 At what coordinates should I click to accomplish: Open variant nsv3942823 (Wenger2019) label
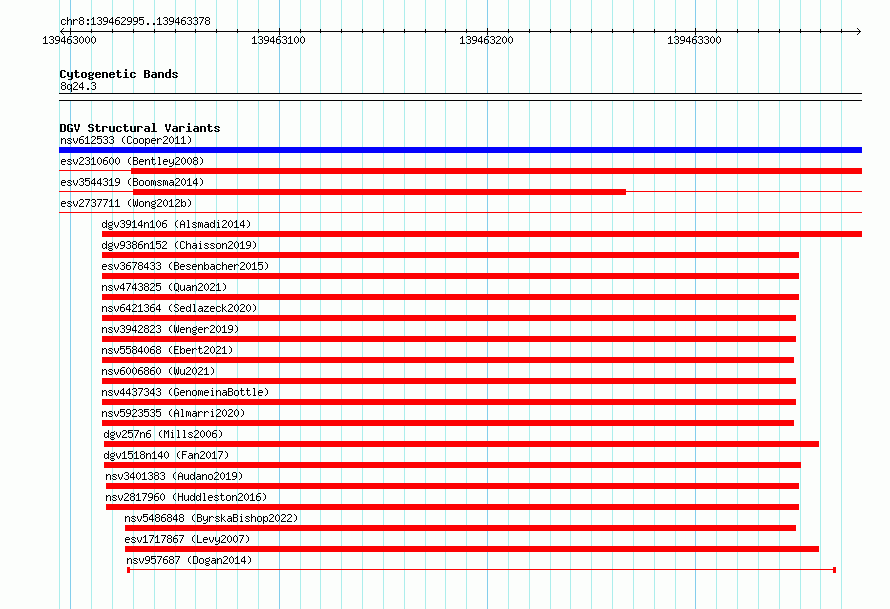click(x=170, y=329)
